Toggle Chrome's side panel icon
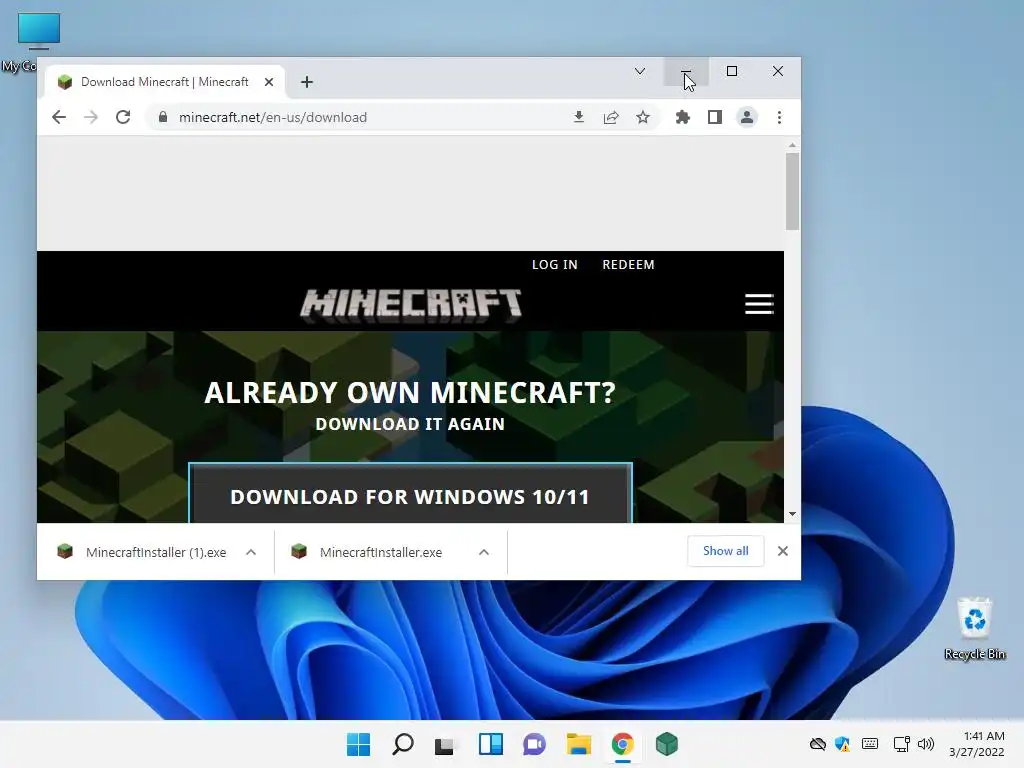 [714, 118]
